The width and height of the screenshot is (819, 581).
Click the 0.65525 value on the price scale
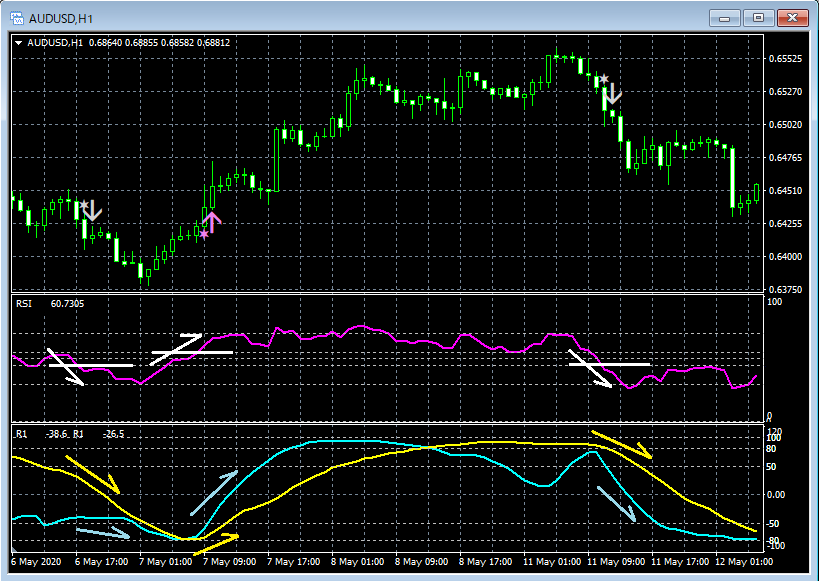pyautogui.click(x=783, y=60)
